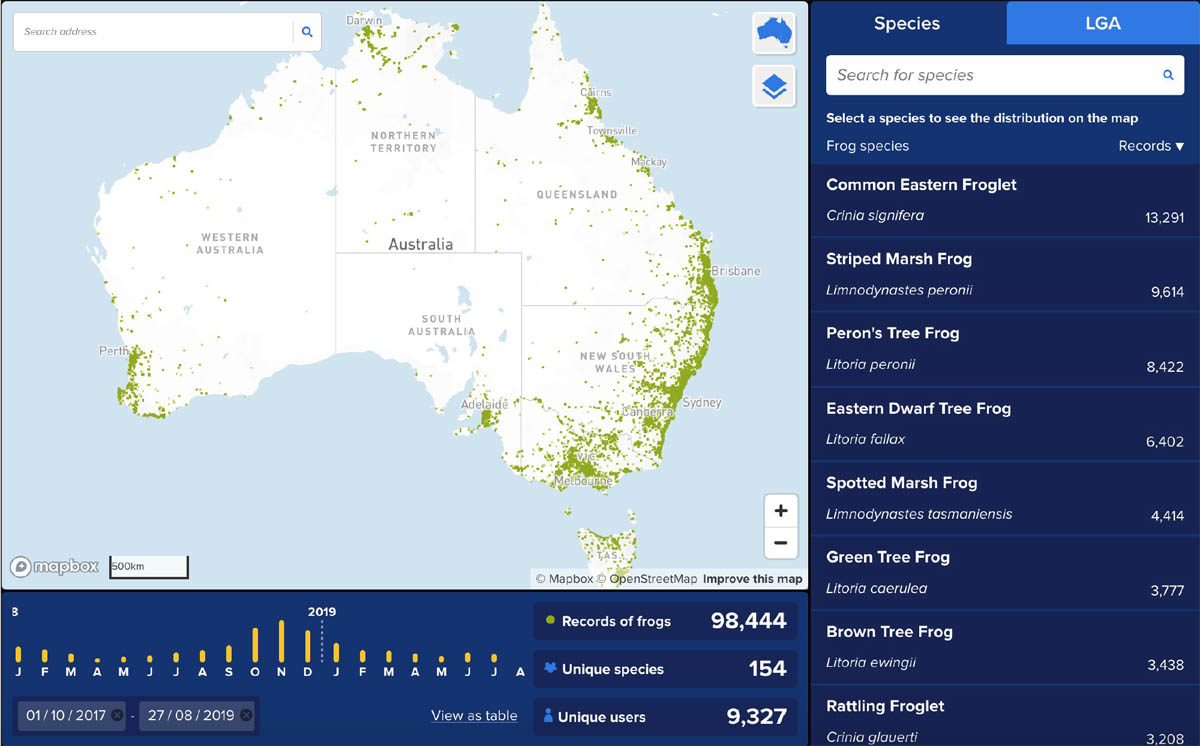Clear the start date 01/10/2017
Image resolution: width=1200 pixels, height=746 pixels.
(x=117, y=715)
